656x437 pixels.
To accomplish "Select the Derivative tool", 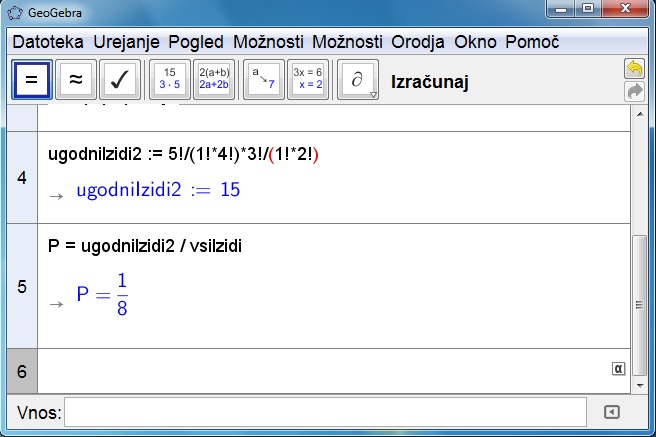I will (x=358, y=79).
